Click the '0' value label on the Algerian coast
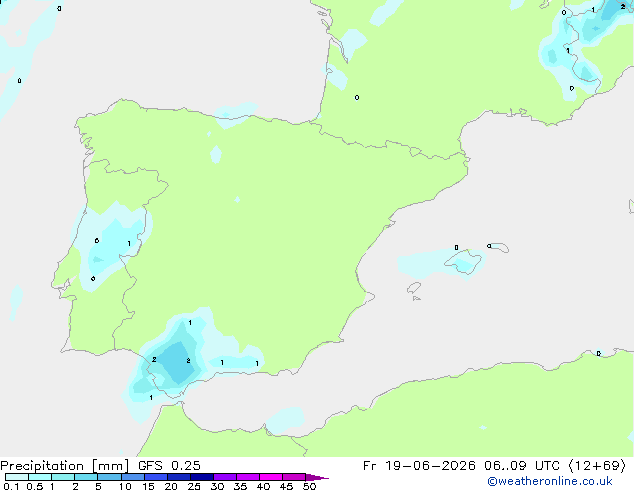This screenshot has height=490, width=634. point(598,354)
